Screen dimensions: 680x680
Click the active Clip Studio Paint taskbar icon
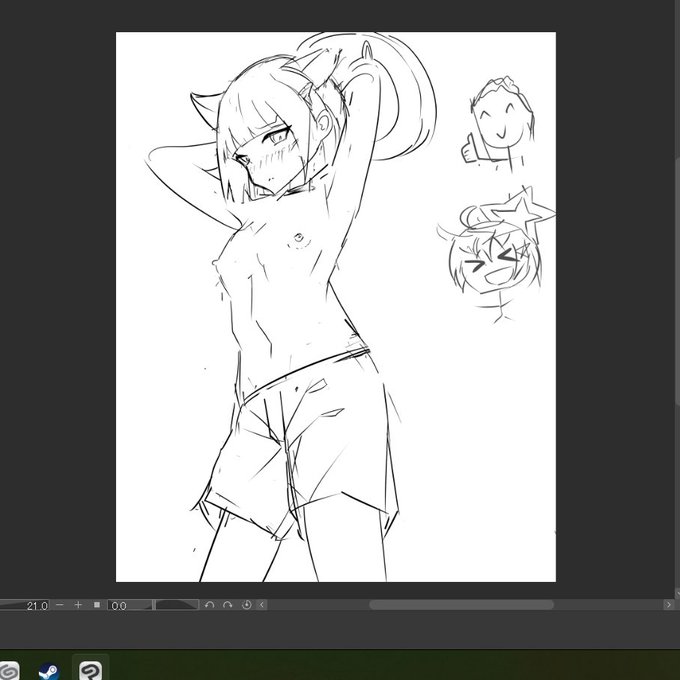(91, 670)
